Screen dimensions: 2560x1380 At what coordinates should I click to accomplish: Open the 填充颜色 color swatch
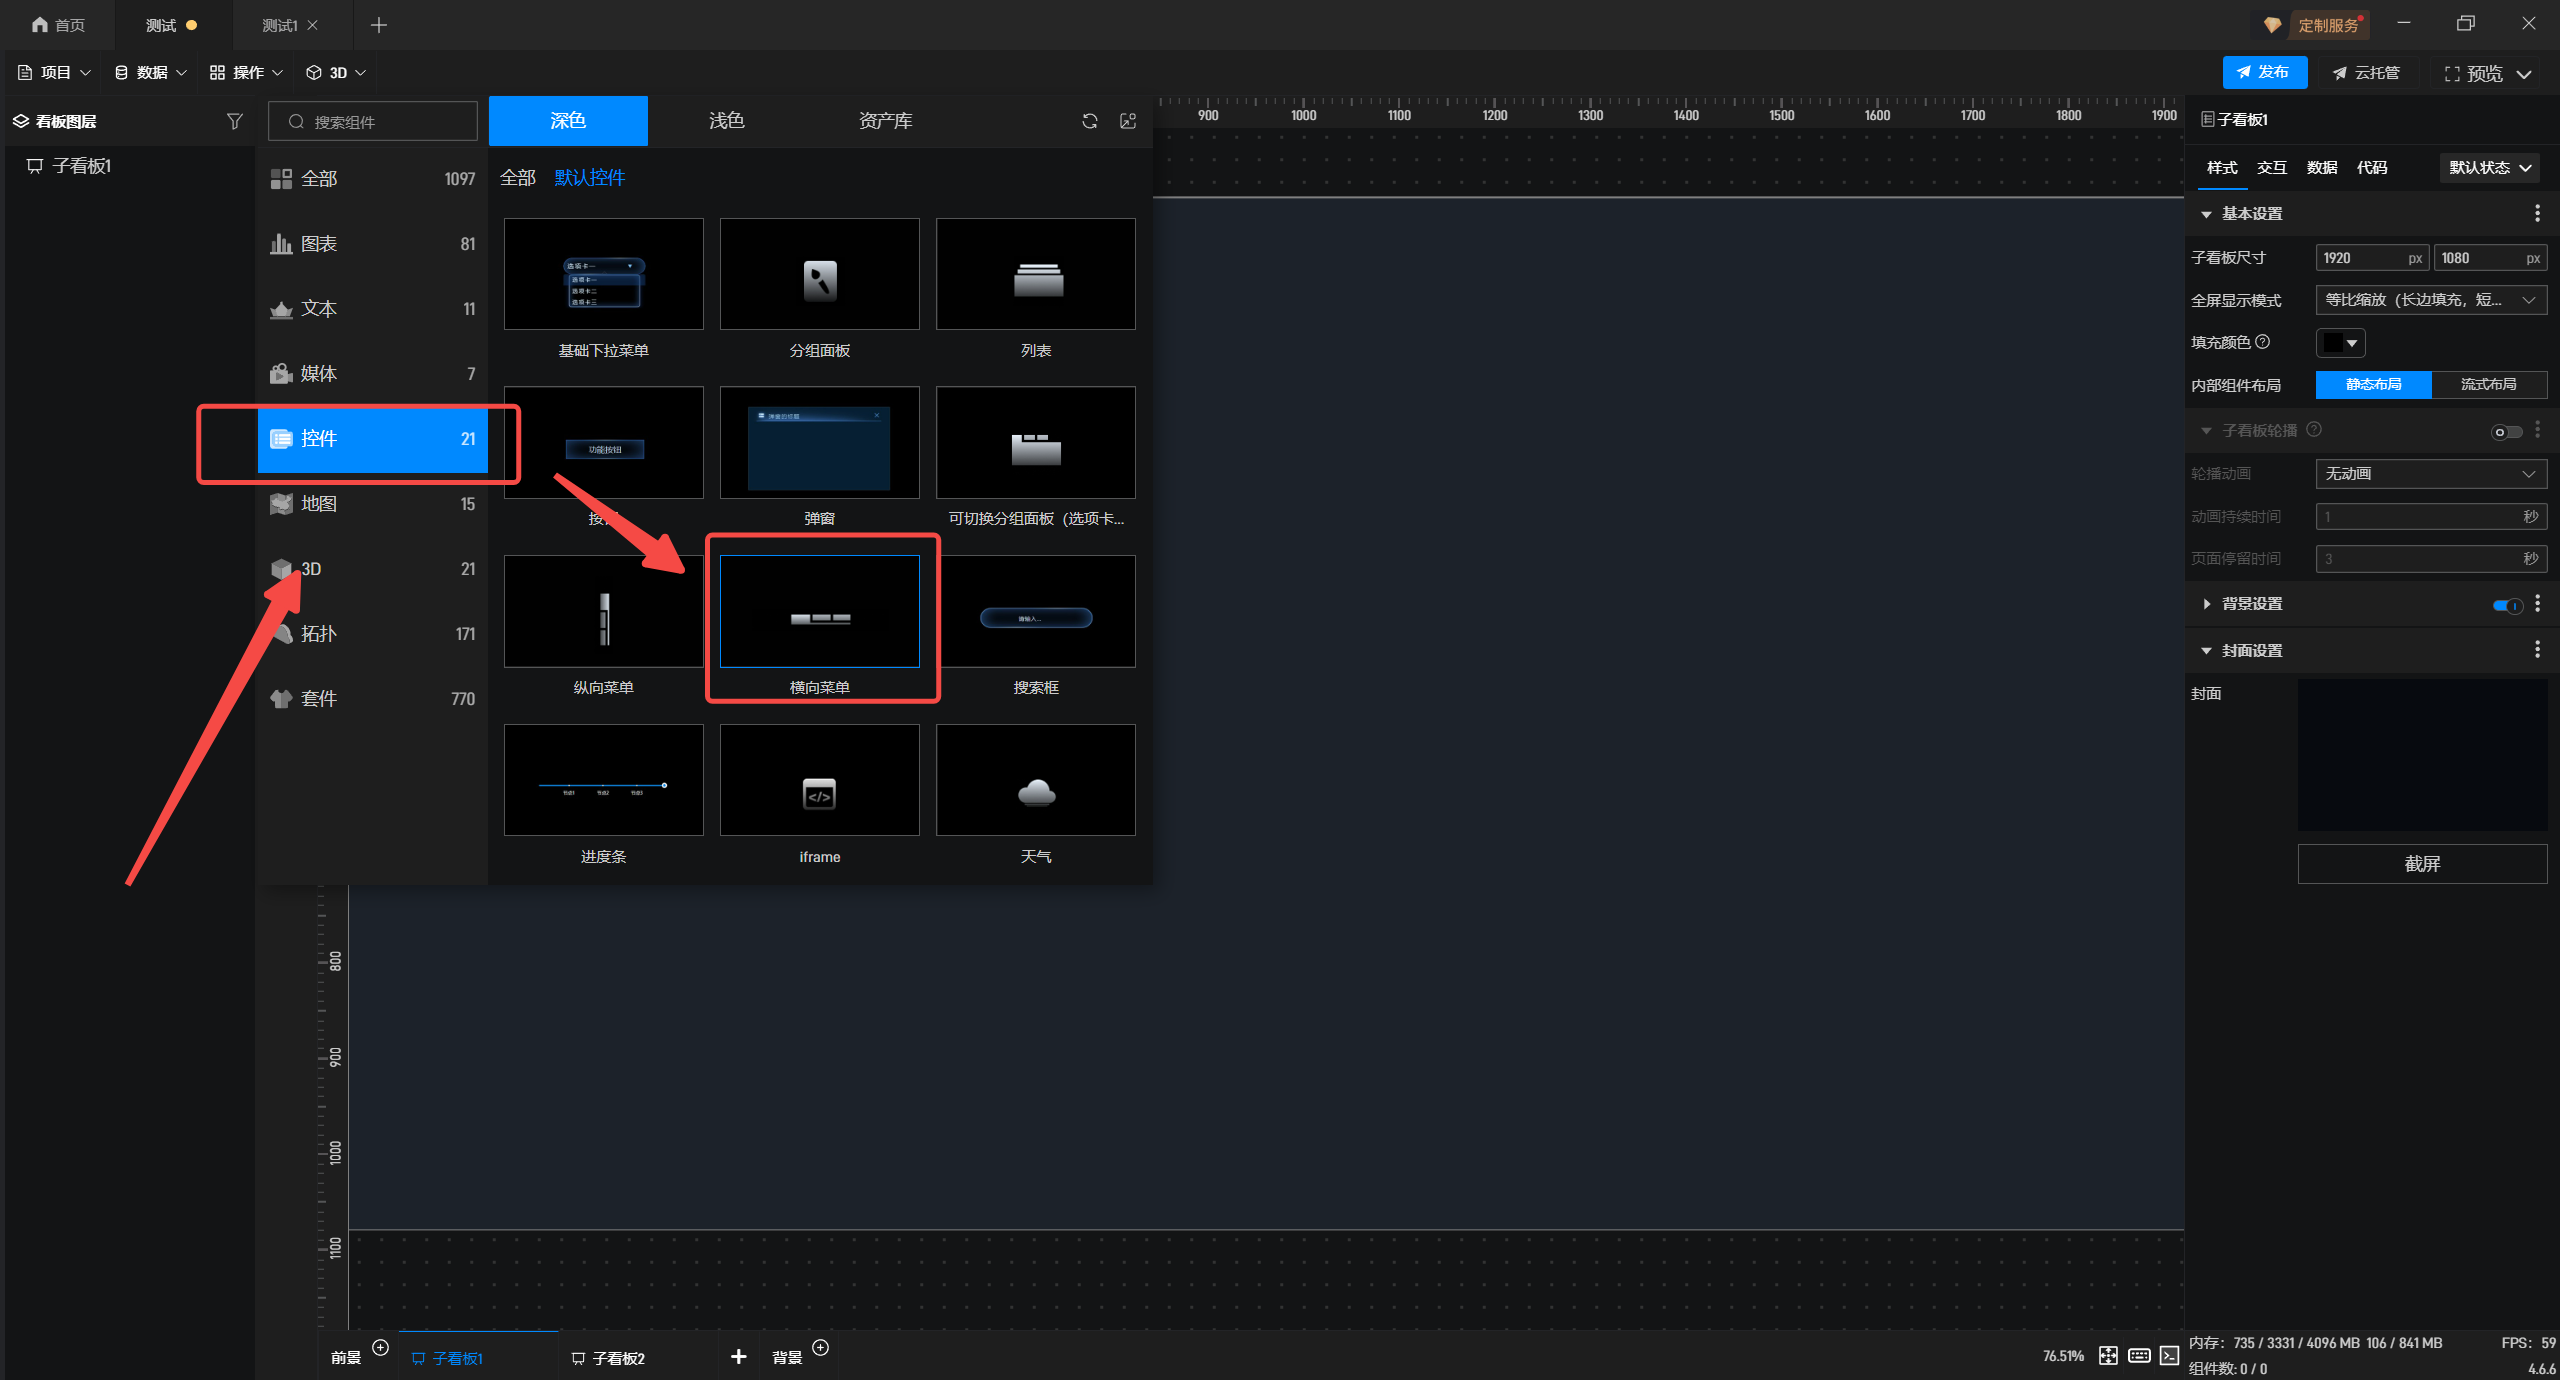pos(2339,343)
